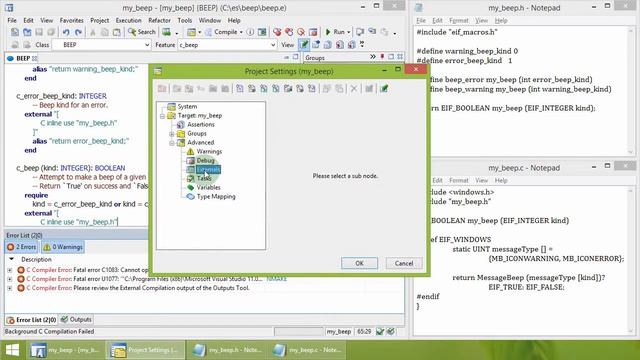Switch to the Outputs bottom tab
Screen dimensions: 640x360
76,320
